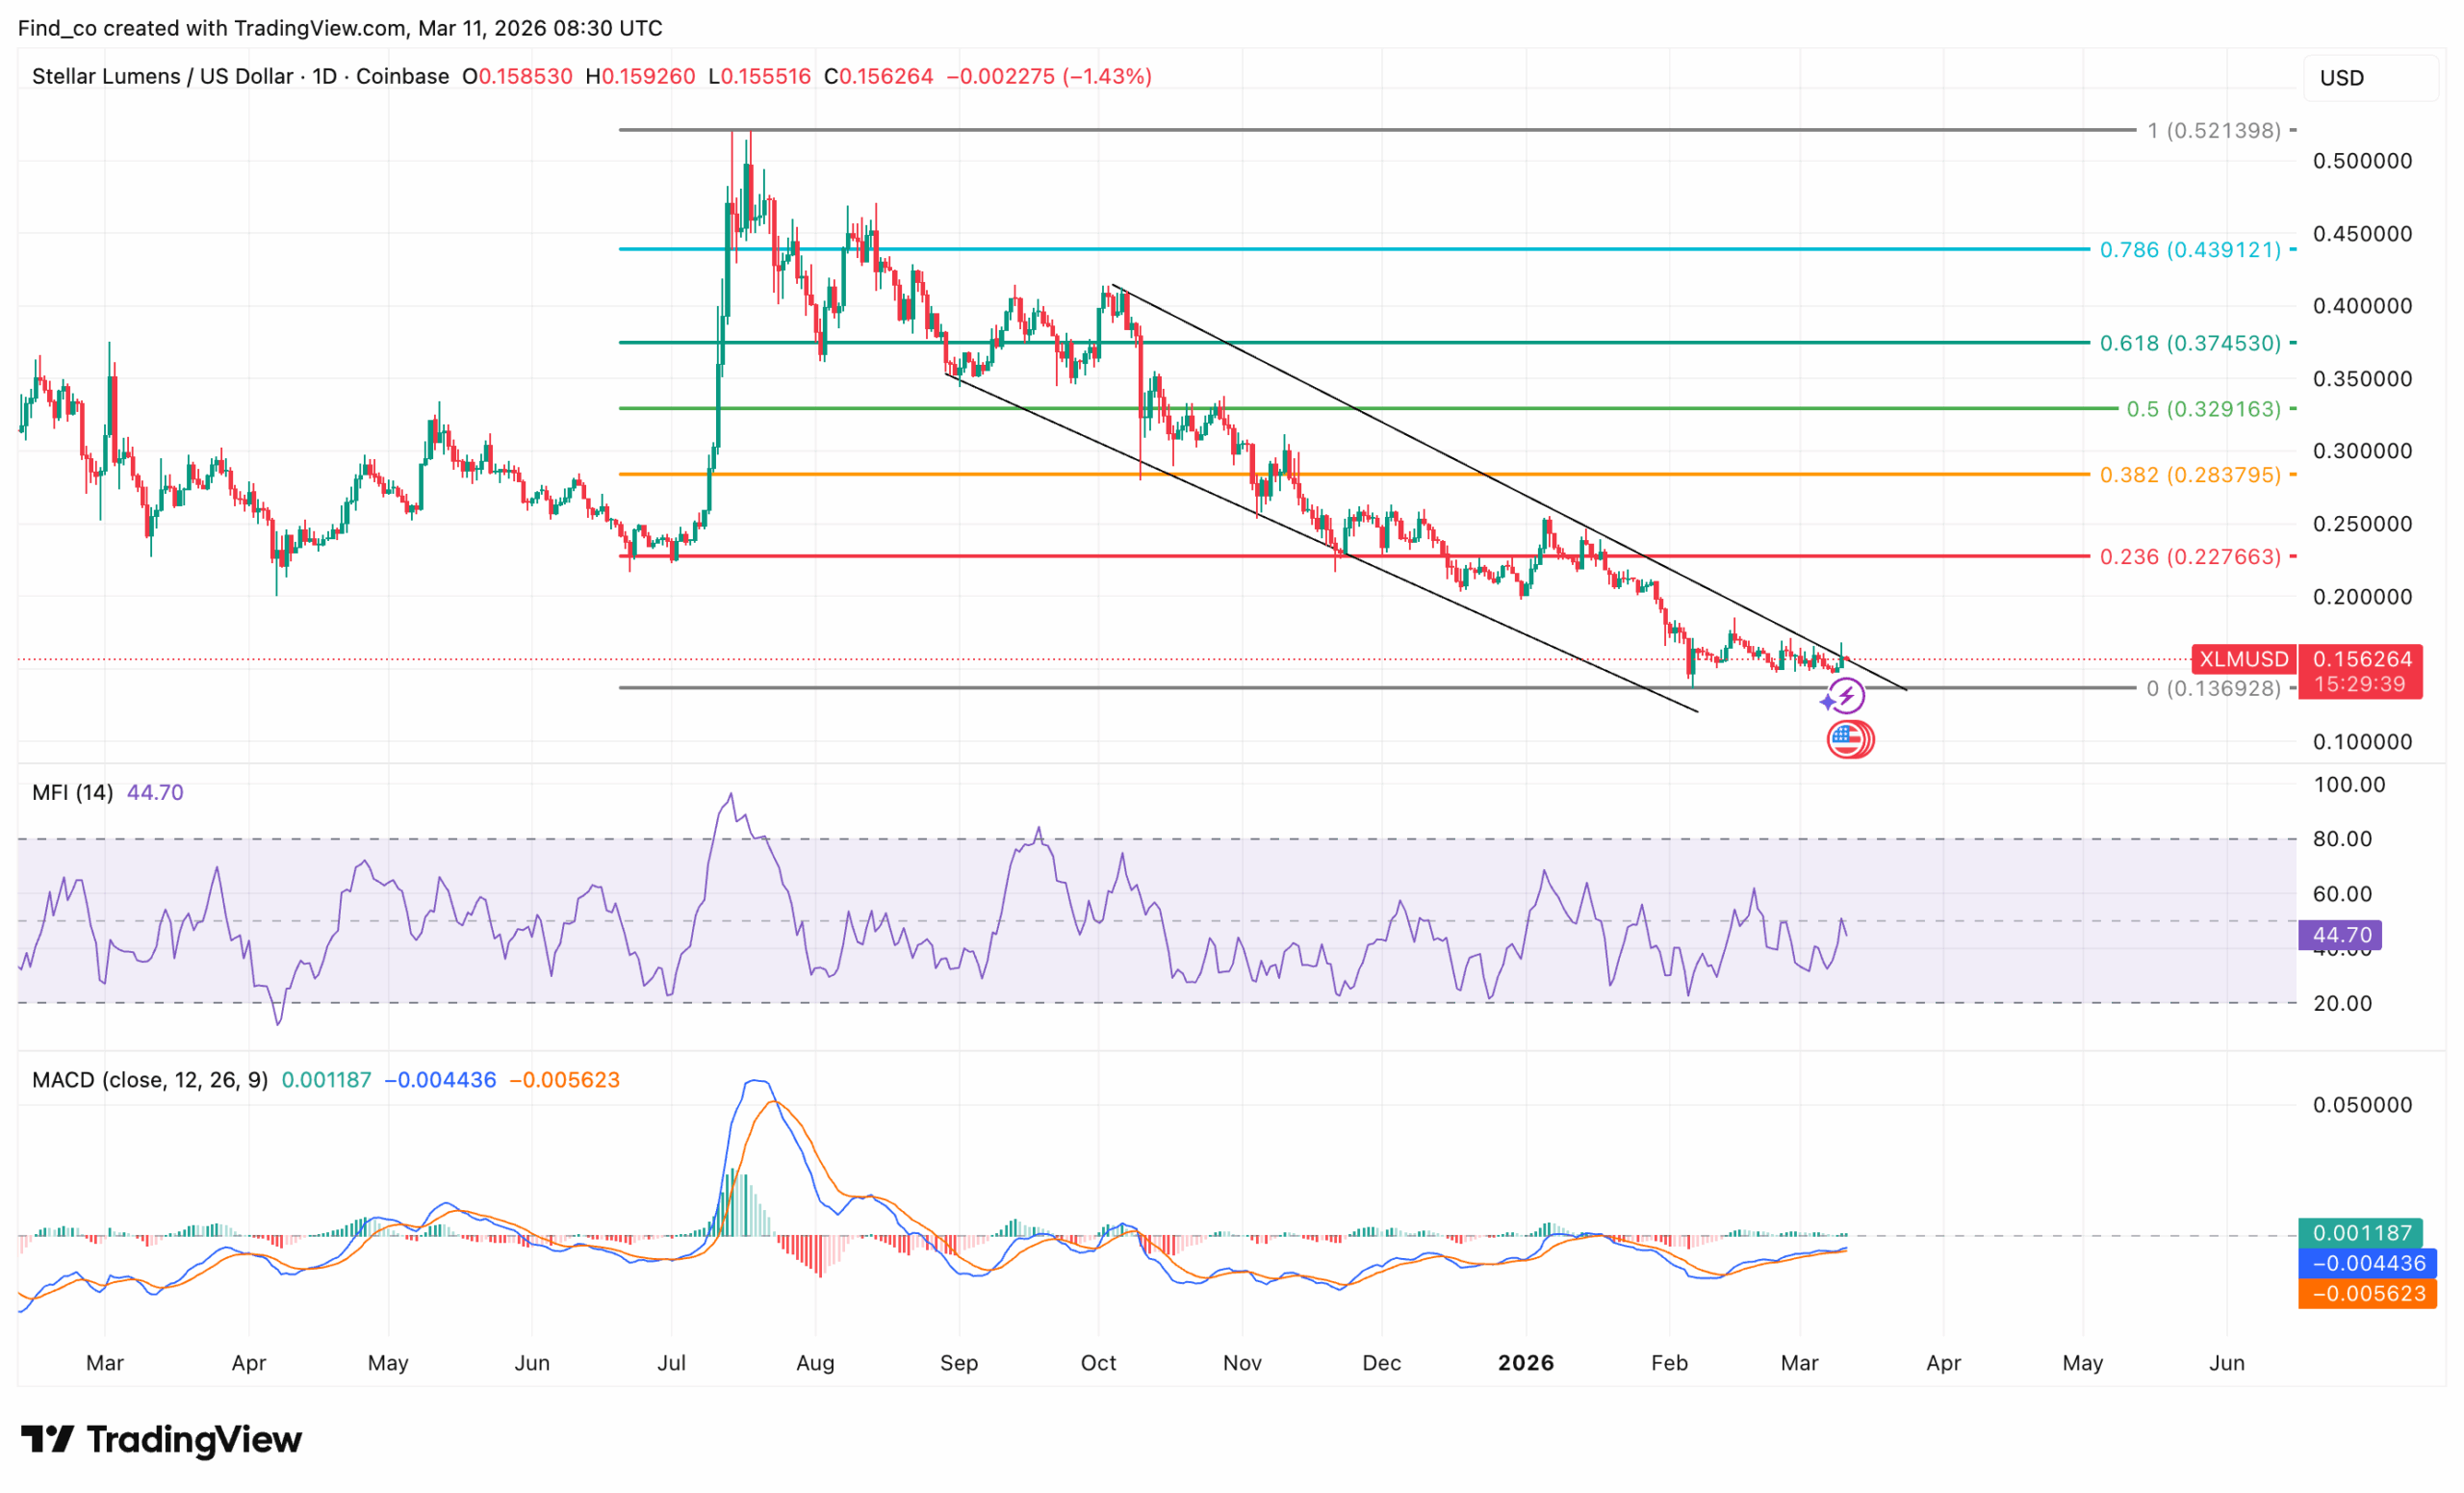Click the 0.300000 price axis label
The height and width of the screenshot is (1493, 2464).
(2362, 451)
